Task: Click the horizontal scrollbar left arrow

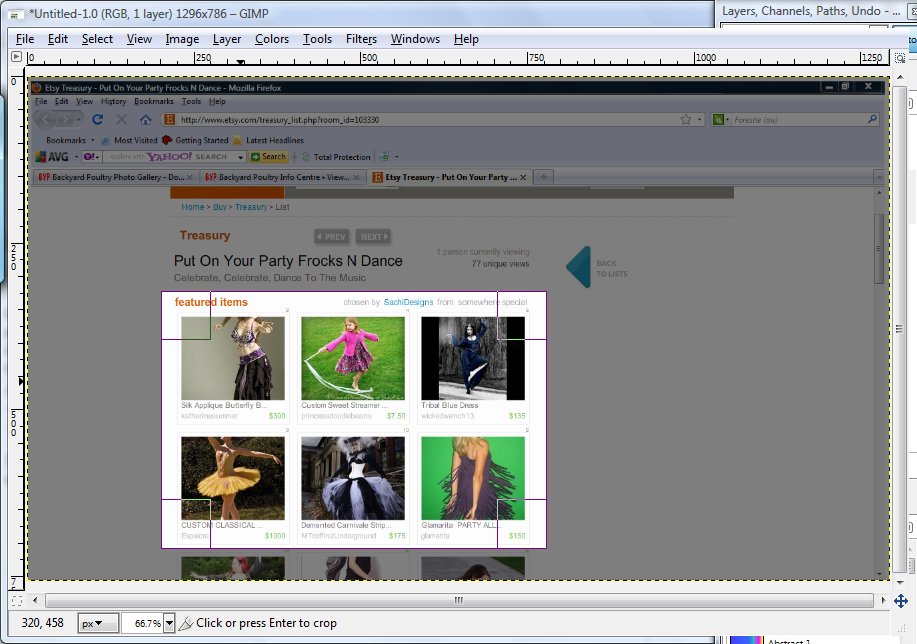Action: click(35, 600)
